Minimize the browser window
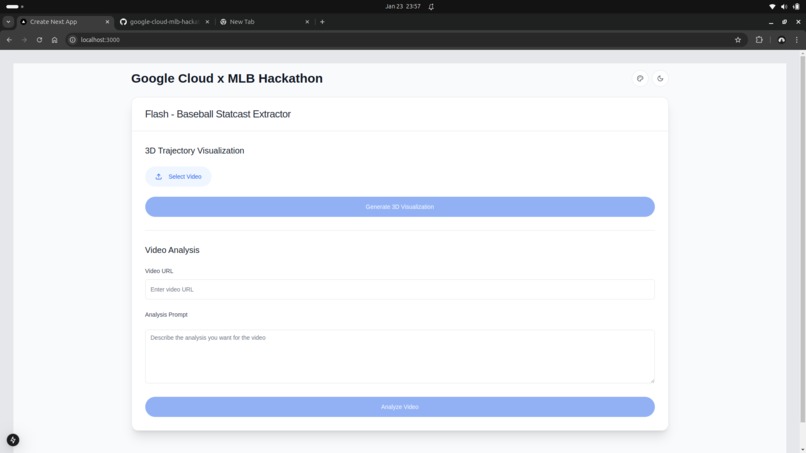The height and width of the screenshot is (453, 806). tap(771, 22)
